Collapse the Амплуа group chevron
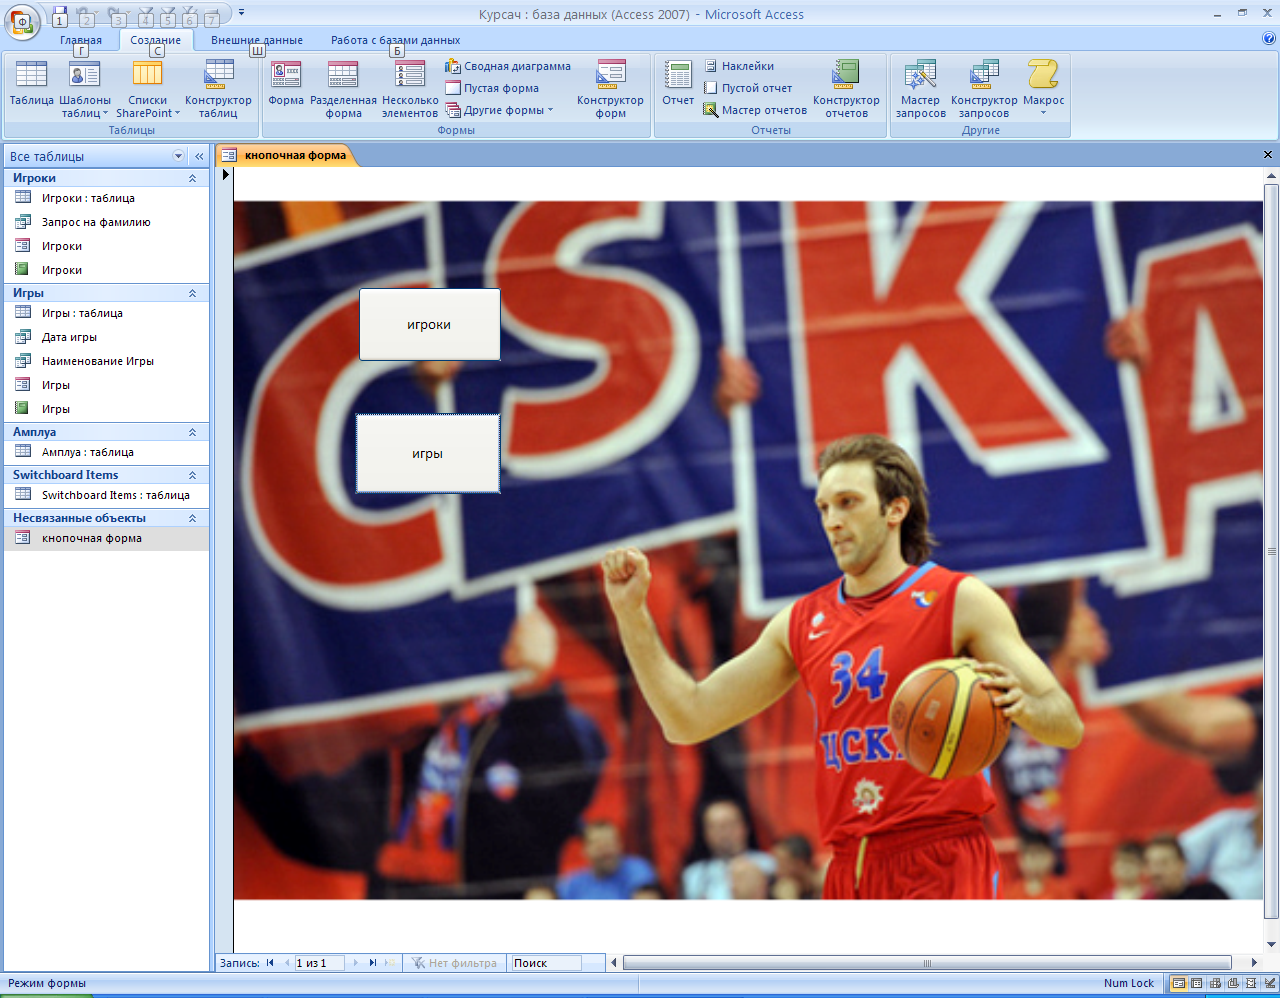Image resolution: width=1280 pixels, height=998 pixels. [x=192, y=432]
